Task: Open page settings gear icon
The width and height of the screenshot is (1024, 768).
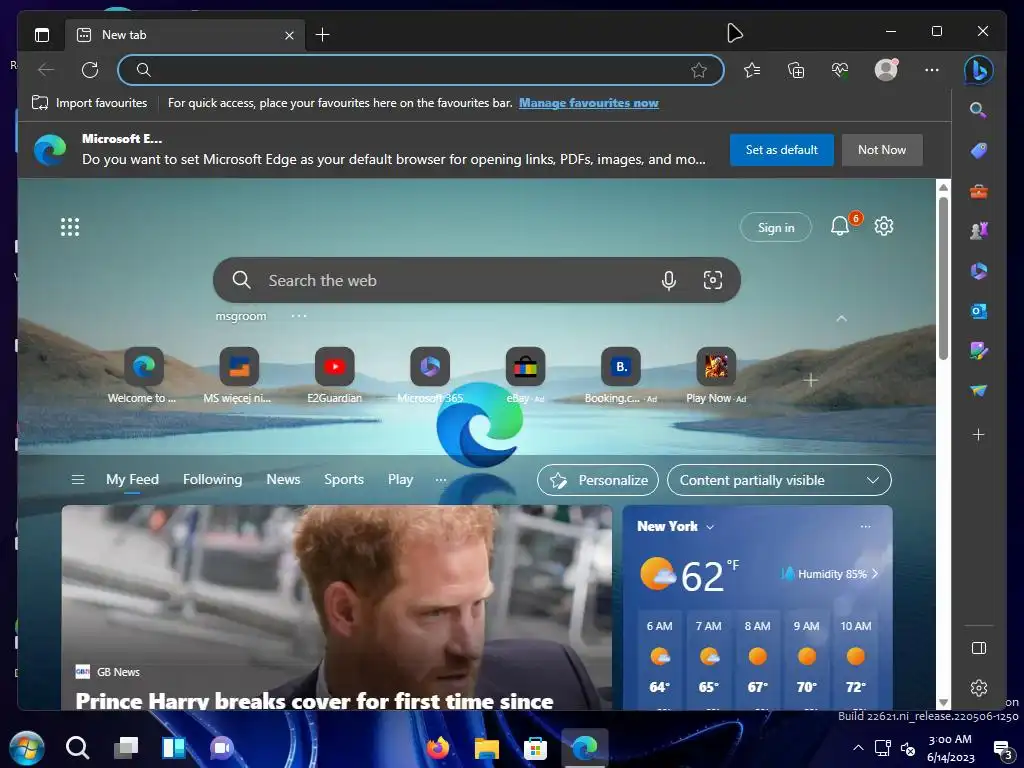Action: tap(884, 226)
